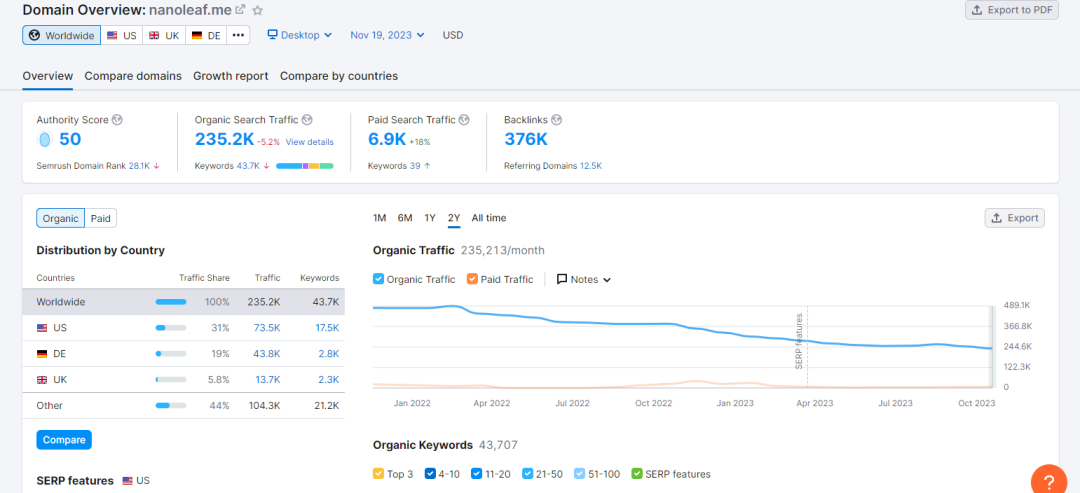Screen dimensions: 1080x493
Task: Open the View details link
Action: click(309, 142)
